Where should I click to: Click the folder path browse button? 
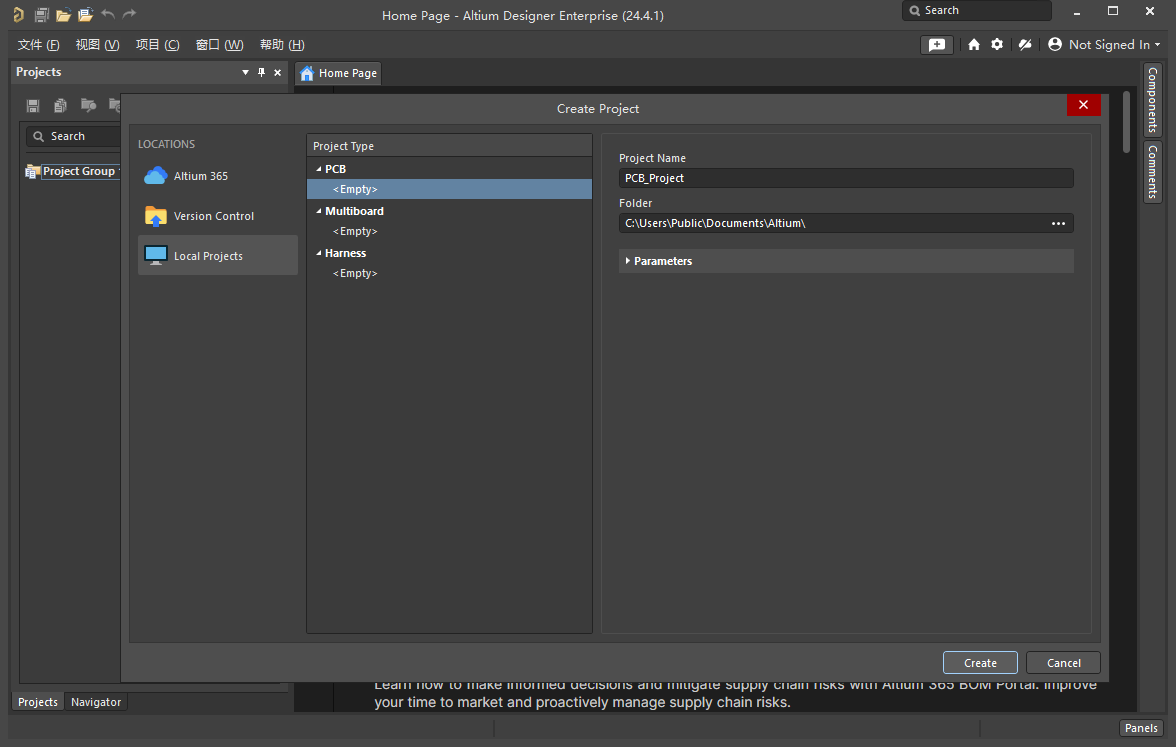(x=1057, y=223)
